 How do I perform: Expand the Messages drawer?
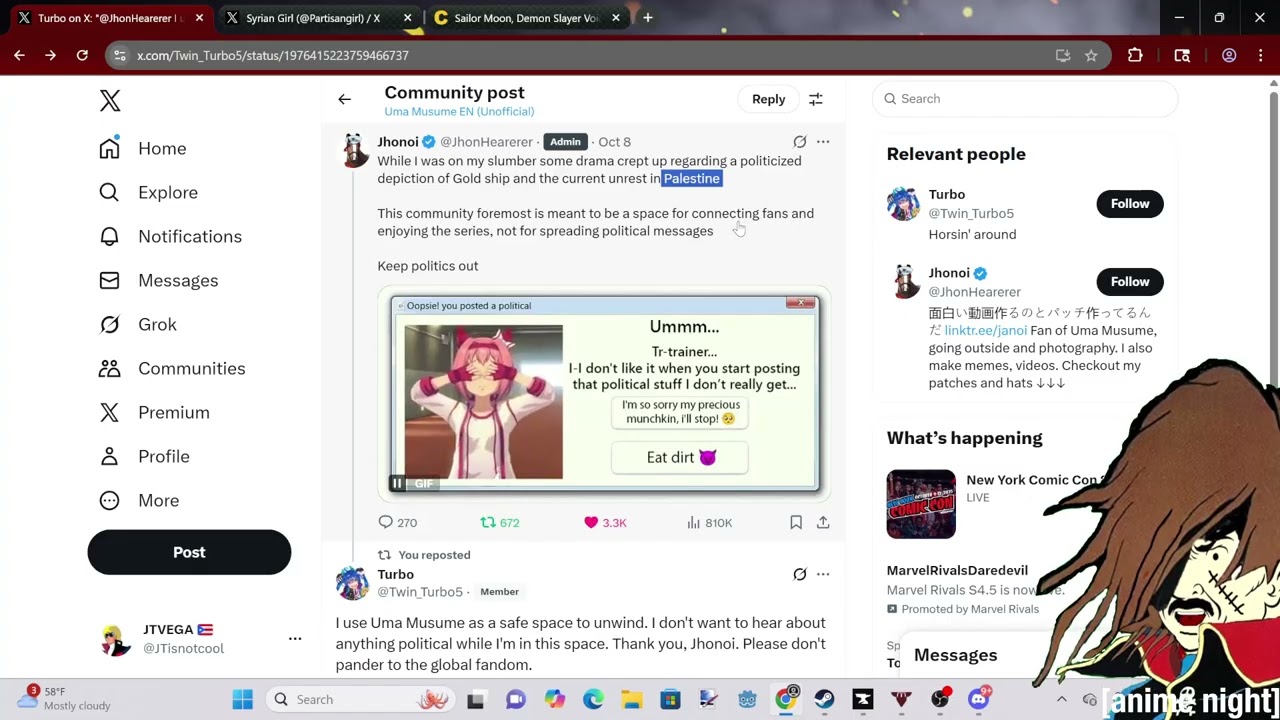coord(955,655)
